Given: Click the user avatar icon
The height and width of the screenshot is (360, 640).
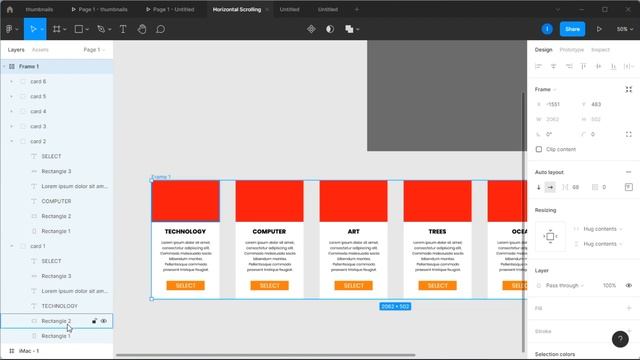Looking at the screenshot, I should (547, 29).
